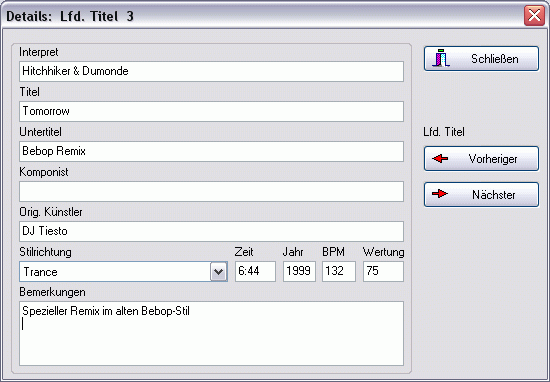Click inside the Bemerkungen text area
The image size is (550, 382).
click(212, 334)
